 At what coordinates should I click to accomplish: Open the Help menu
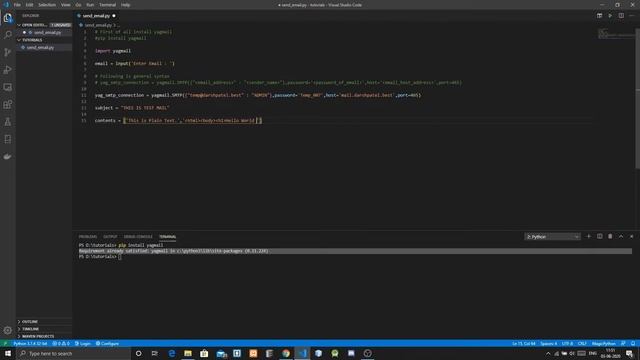tap(125, 5)
